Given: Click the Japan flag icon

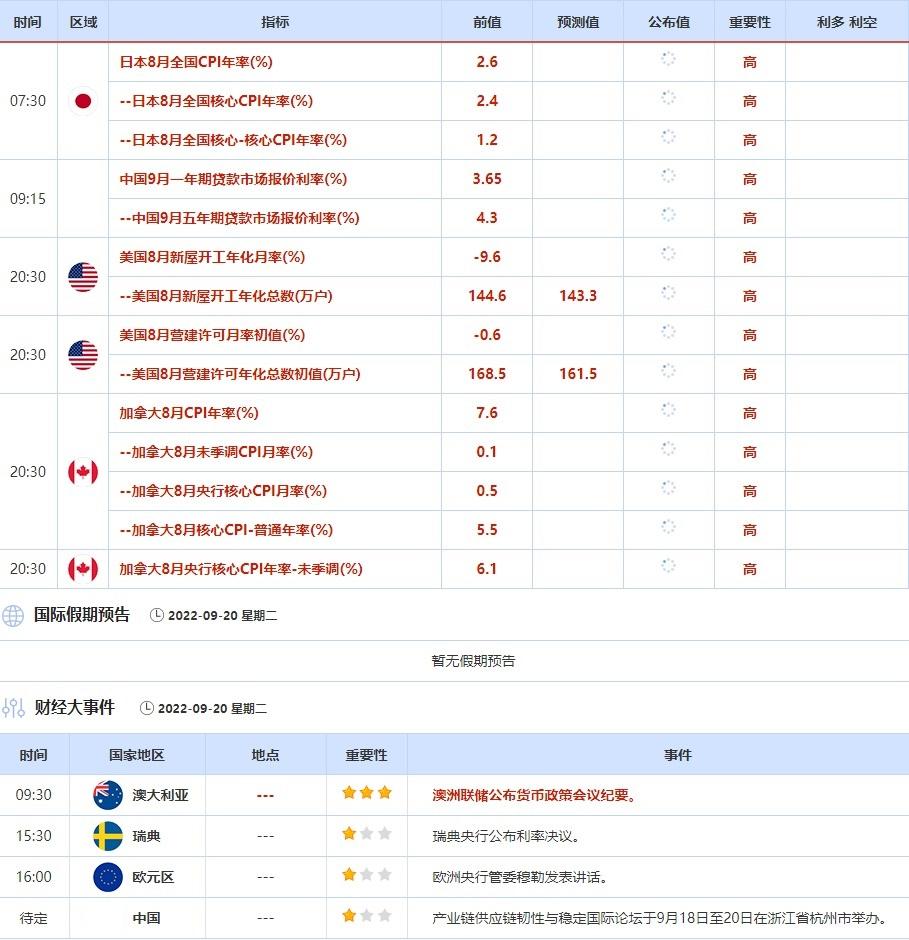Looking at the screenshot, I should [83, 101].
